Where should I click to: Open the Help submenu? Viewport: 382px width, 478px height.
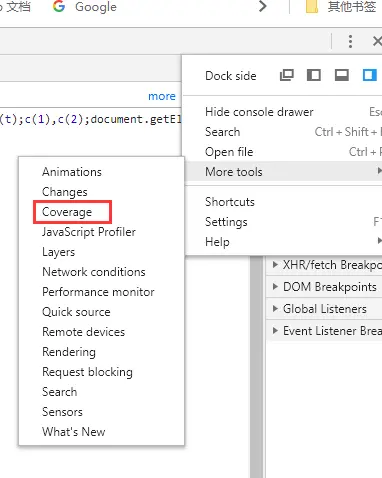click(283, 242)
